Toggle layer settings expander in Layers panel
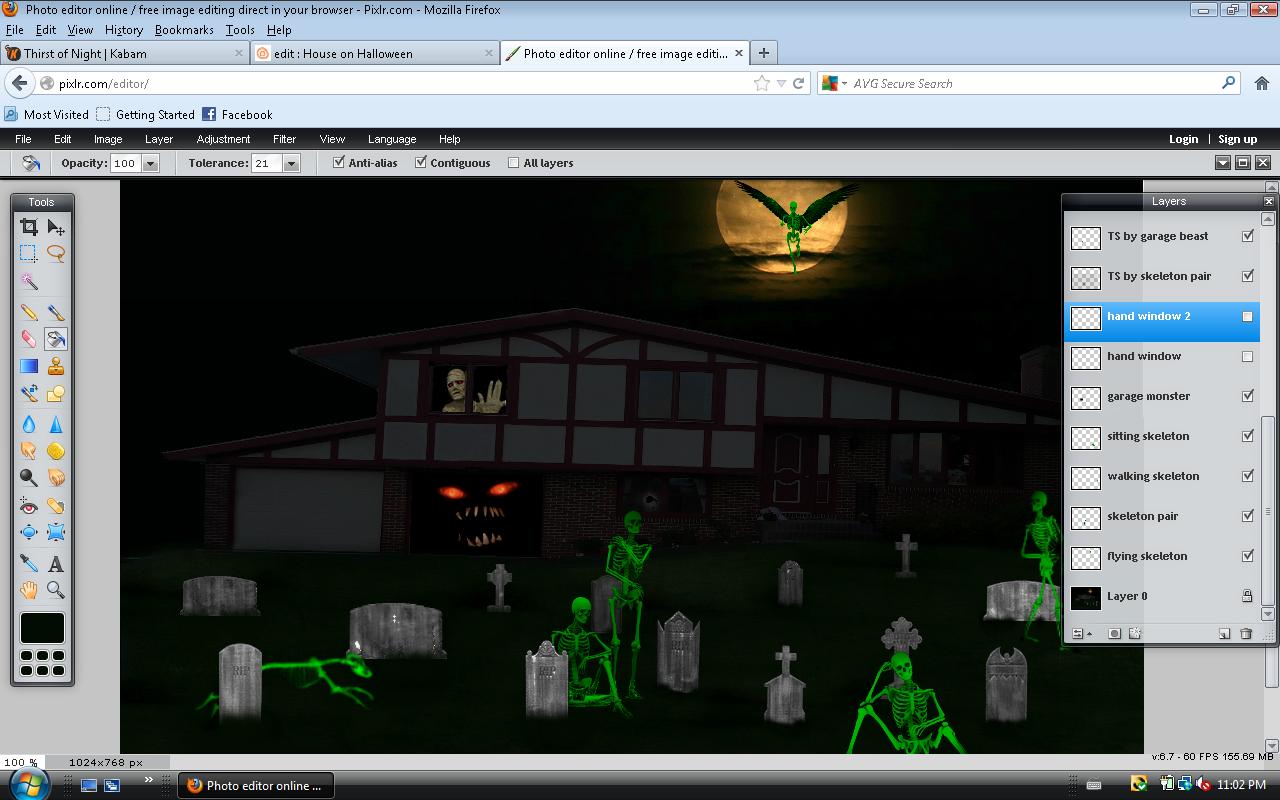The width and height of the screenshot is (1280, 800). tap(1081, 633)
